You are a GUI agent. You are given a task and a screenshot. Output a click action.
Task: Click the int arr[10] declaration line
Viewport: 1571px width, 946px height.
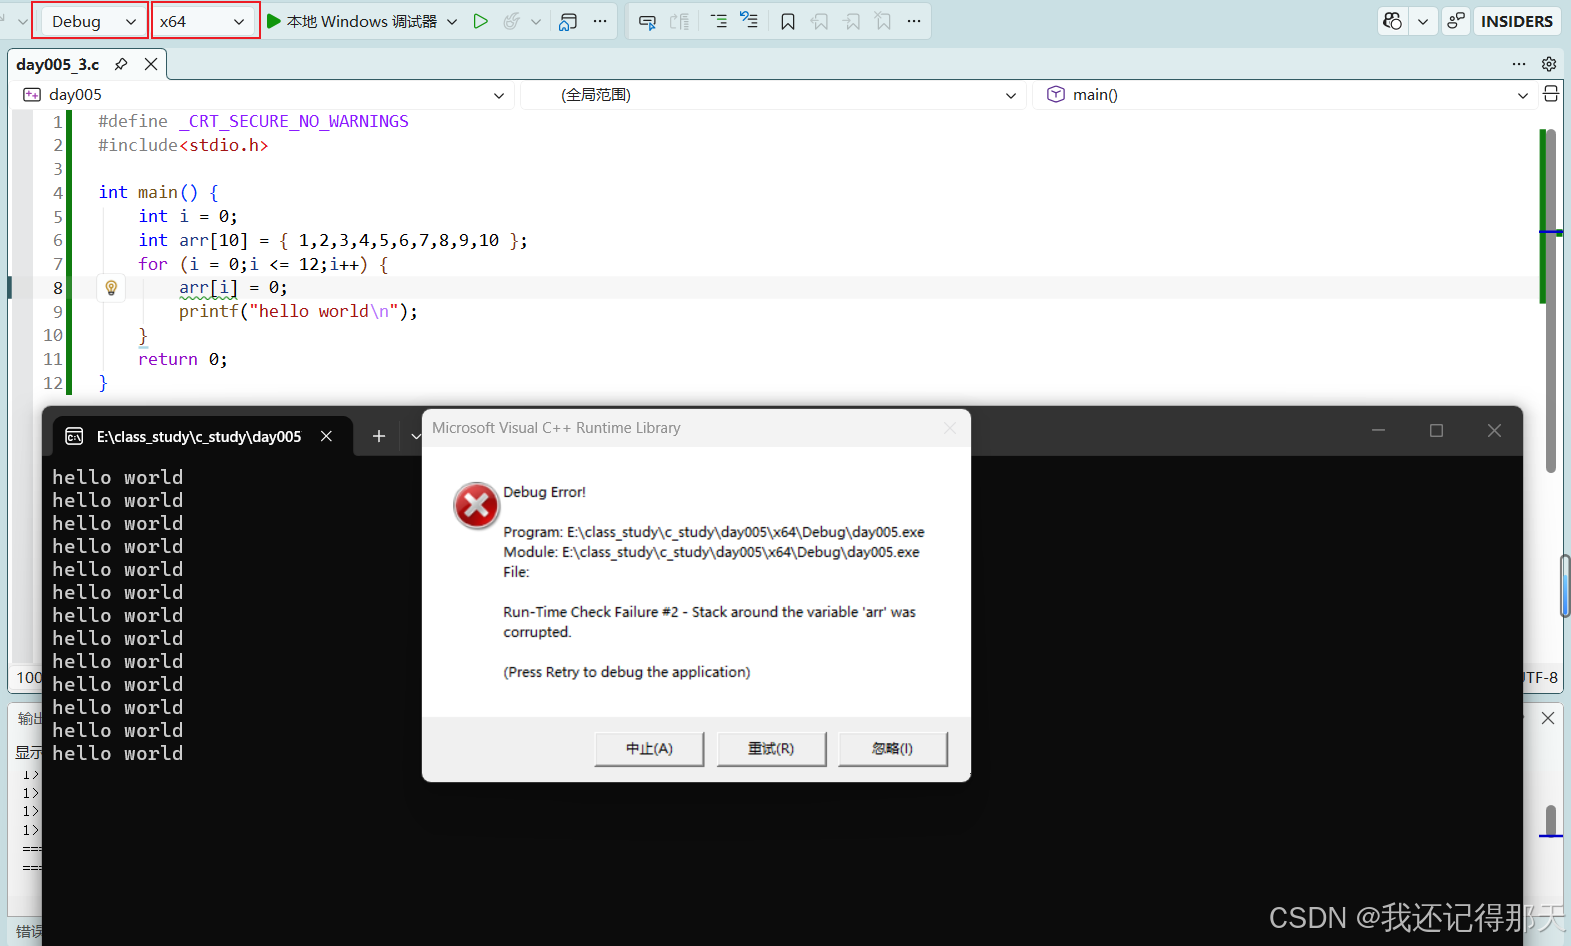pos(333,240)
